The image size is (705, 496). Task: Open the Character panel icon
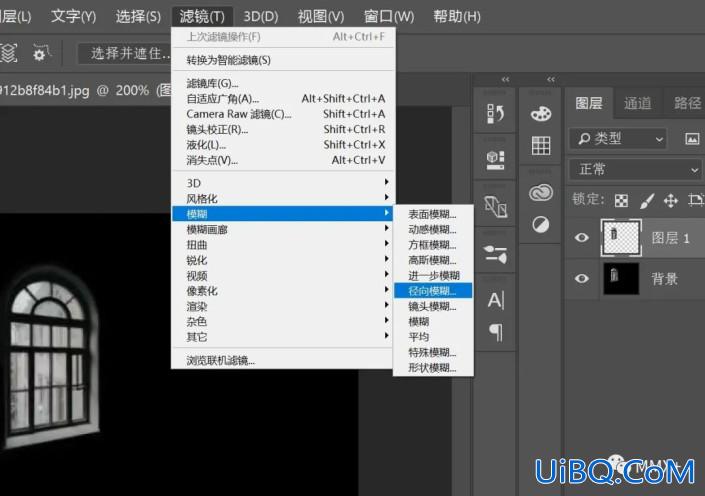(x=496, y=300)
